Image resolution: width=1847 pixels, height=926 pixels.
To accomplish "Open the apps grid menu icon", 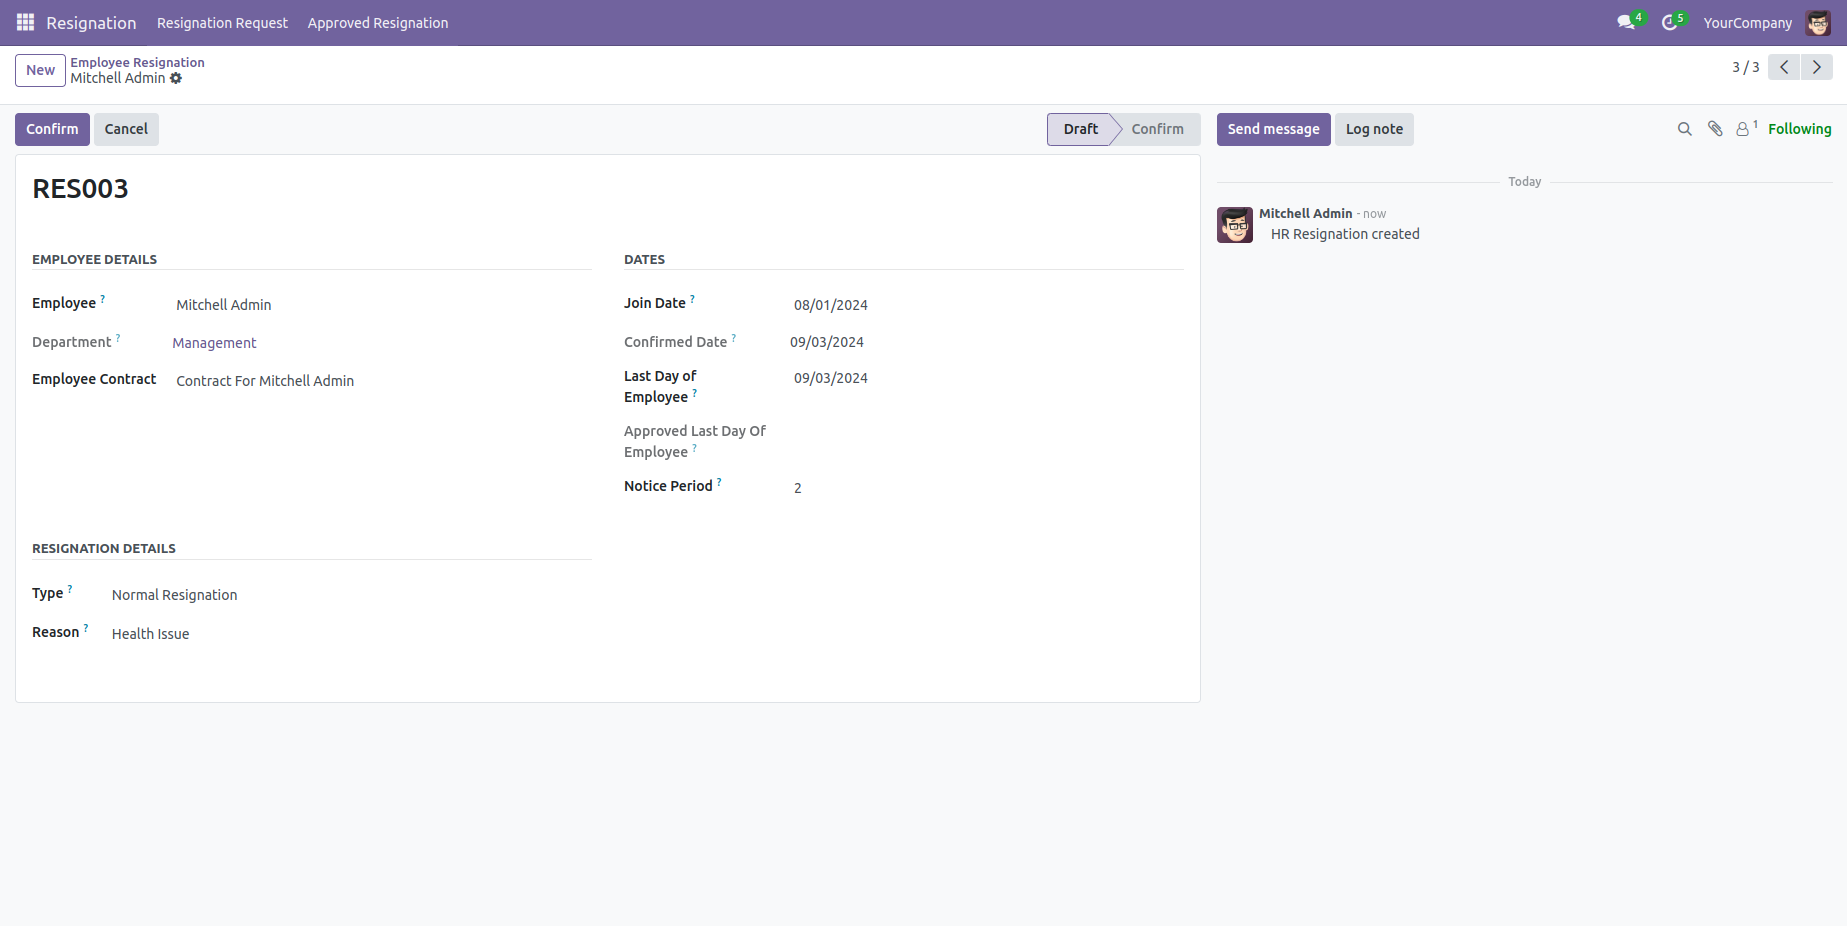I will [25, 22].
